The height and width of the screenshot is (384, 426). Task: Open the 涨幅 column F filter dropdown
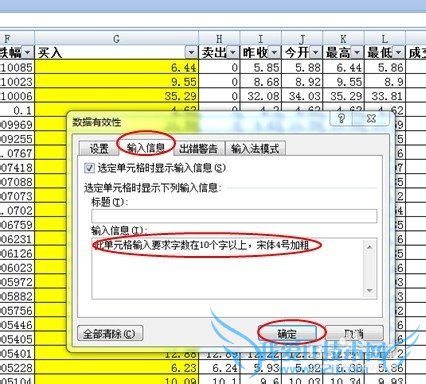[x=28, y=53]
